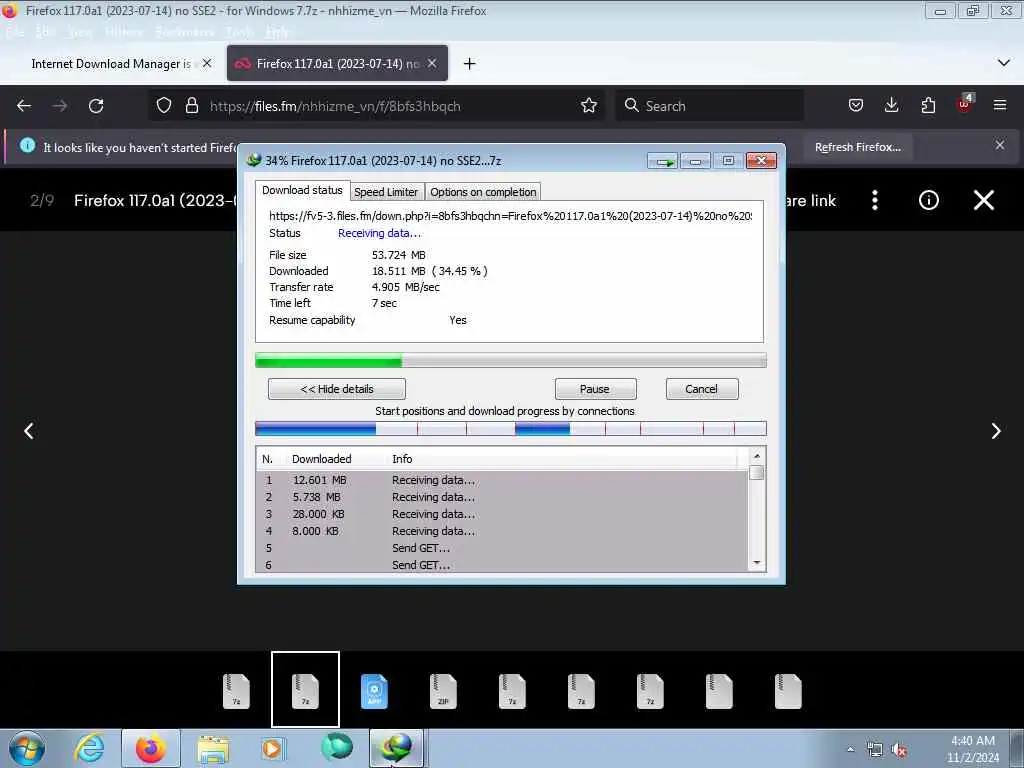This screenshot has width=1024, height=768.
Task: Click the Internet Download Manager taskbar icon
Action: pos(397,748)
